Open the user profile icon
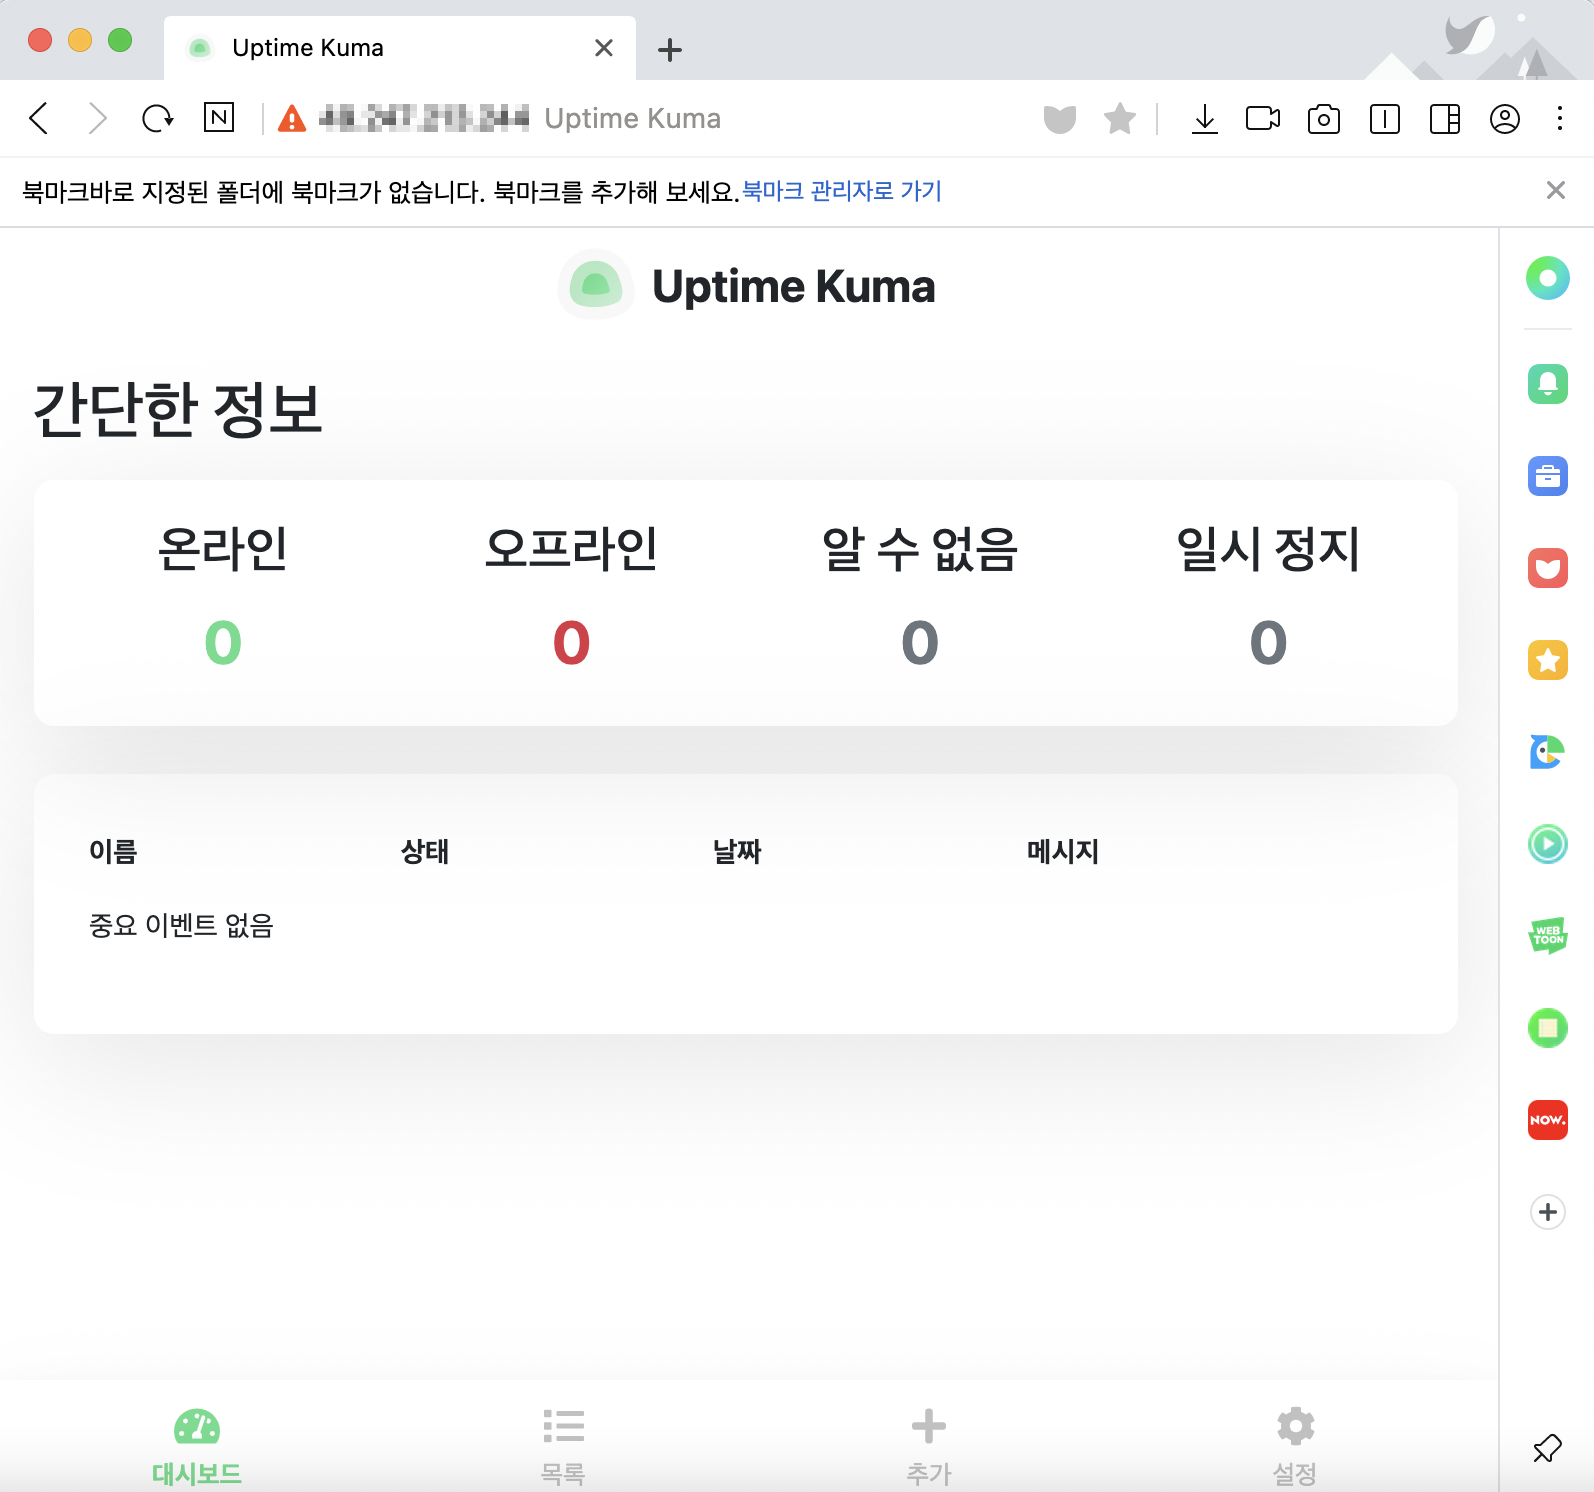1594x1492 pixels. (1505, 119)
